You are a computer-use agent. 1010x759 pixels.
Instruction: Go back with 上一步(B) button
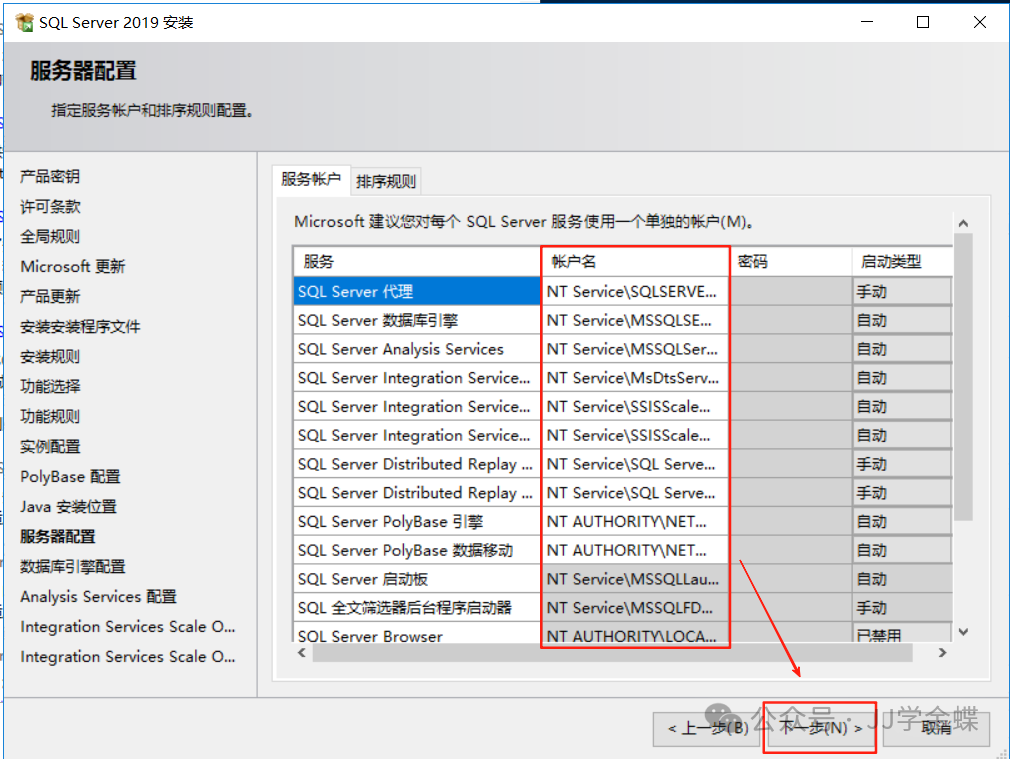point(707,729)
